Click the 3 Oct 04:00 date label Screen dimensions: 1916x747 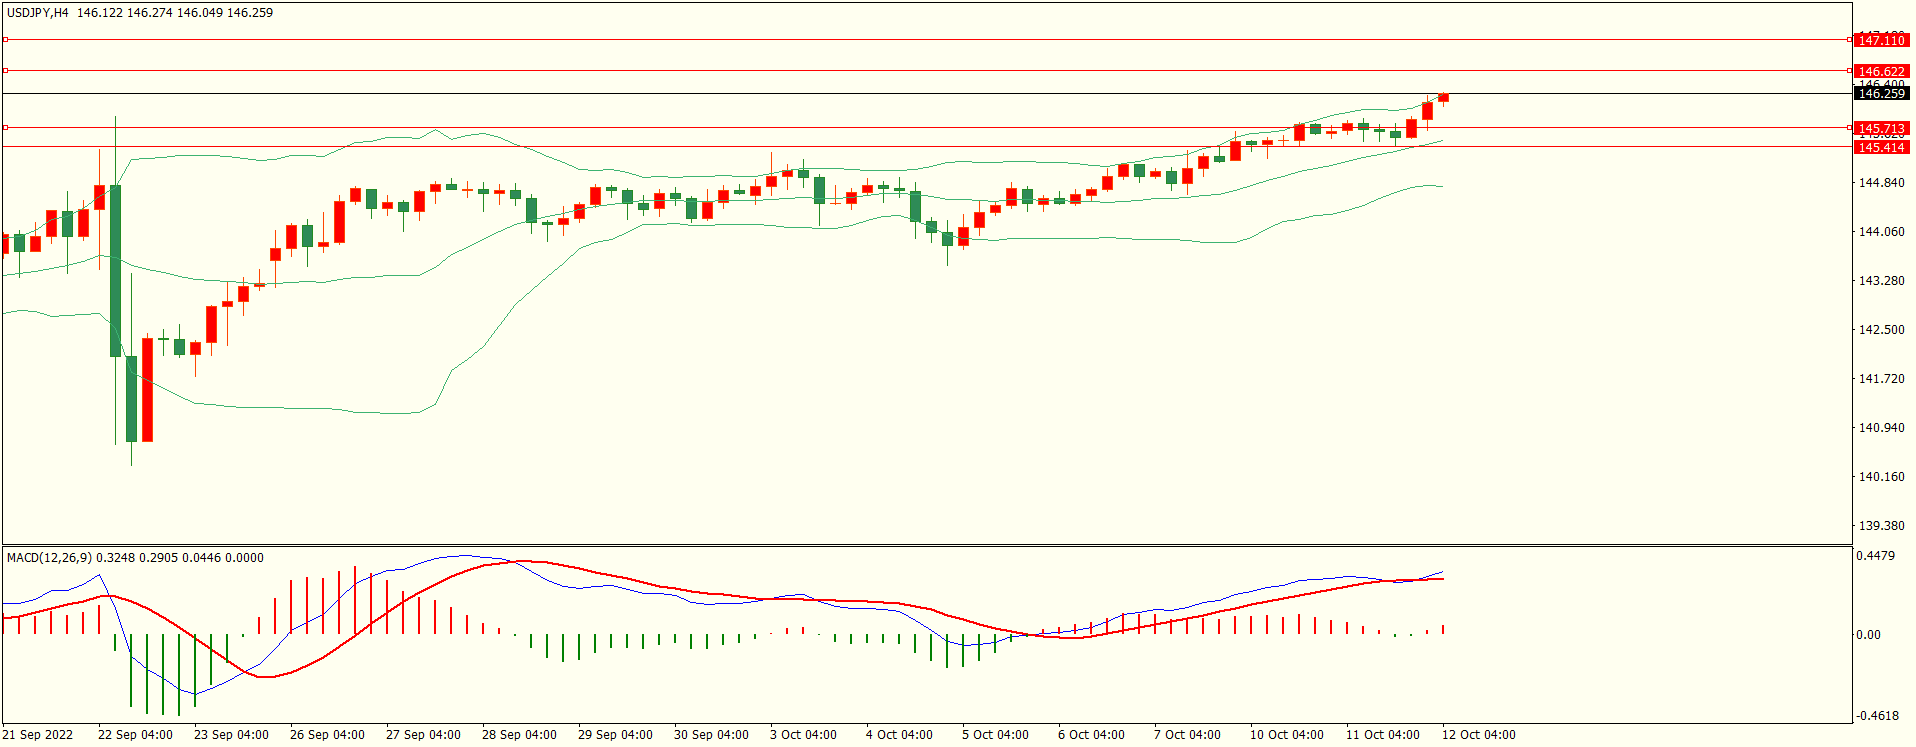(803, 735)
